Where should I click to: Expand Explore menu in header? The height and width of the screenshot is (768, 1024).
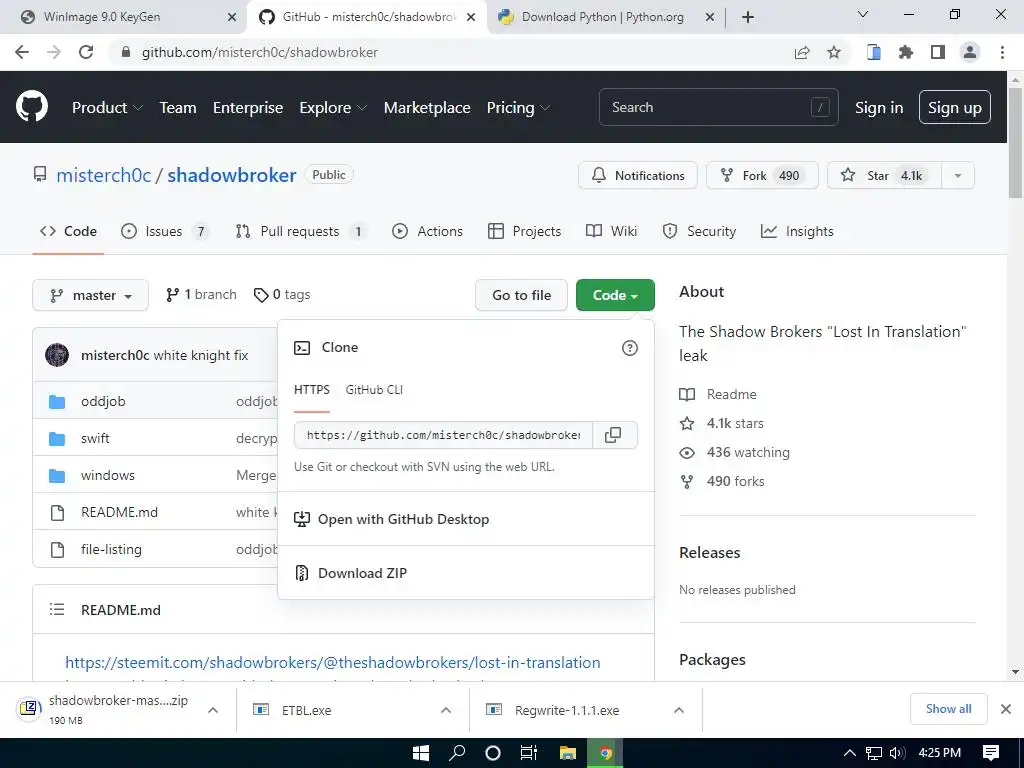click(333, 108)
